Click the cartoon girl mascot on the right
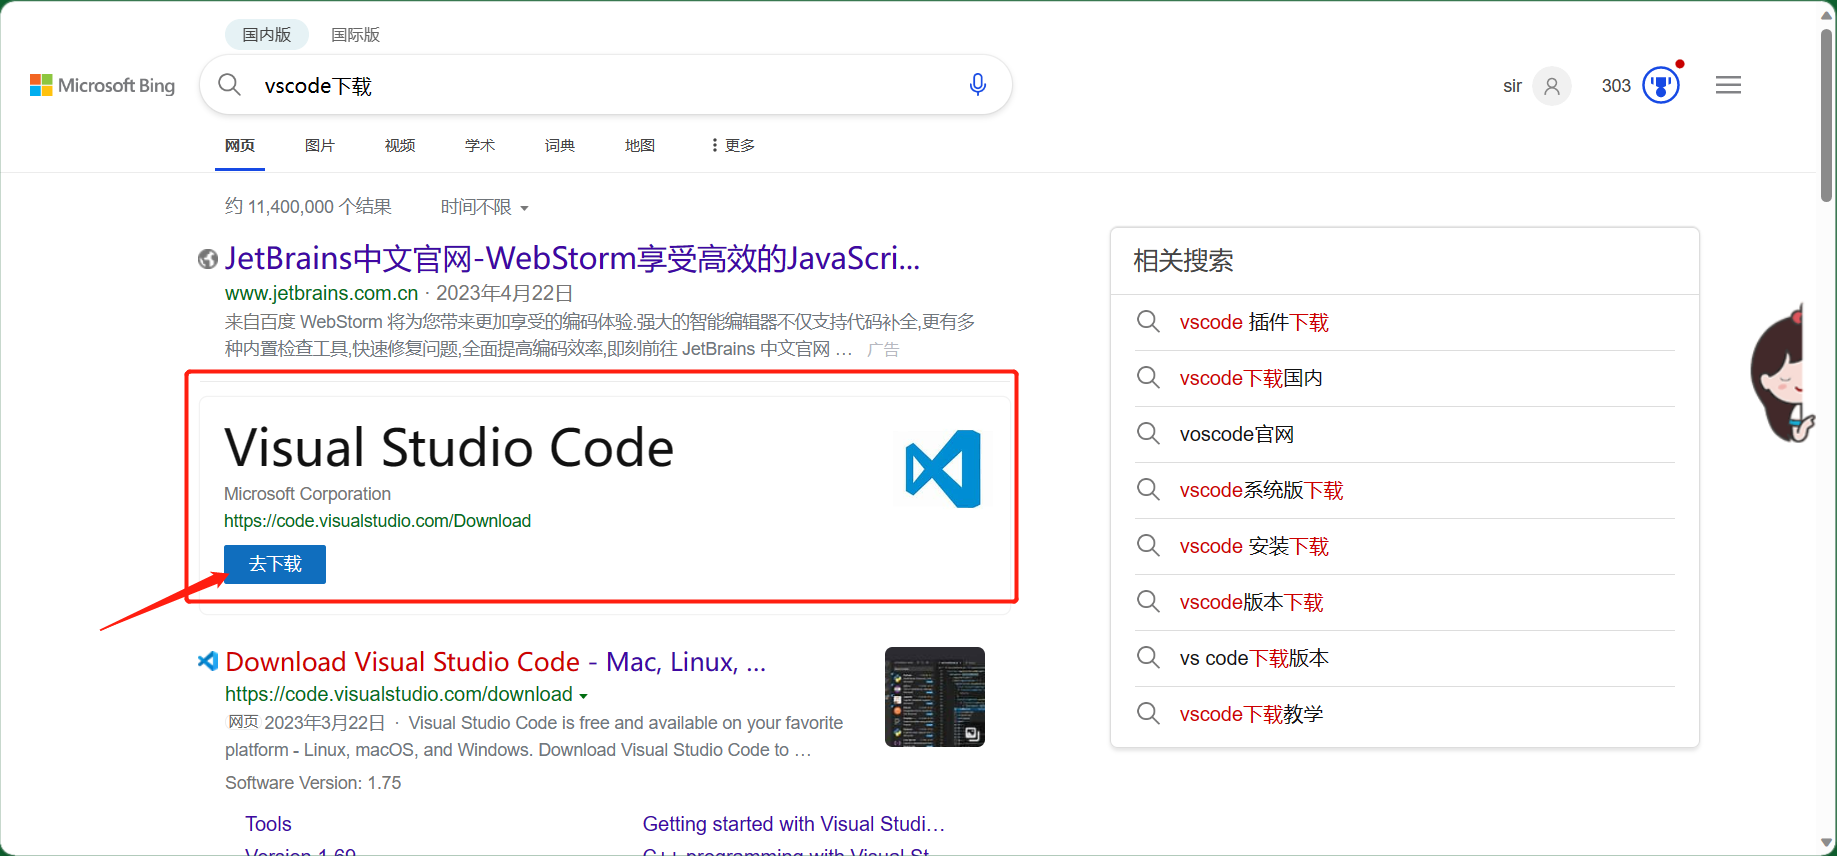The width and height of the screenshot is (1837, 856). (x=1781, y=375)
